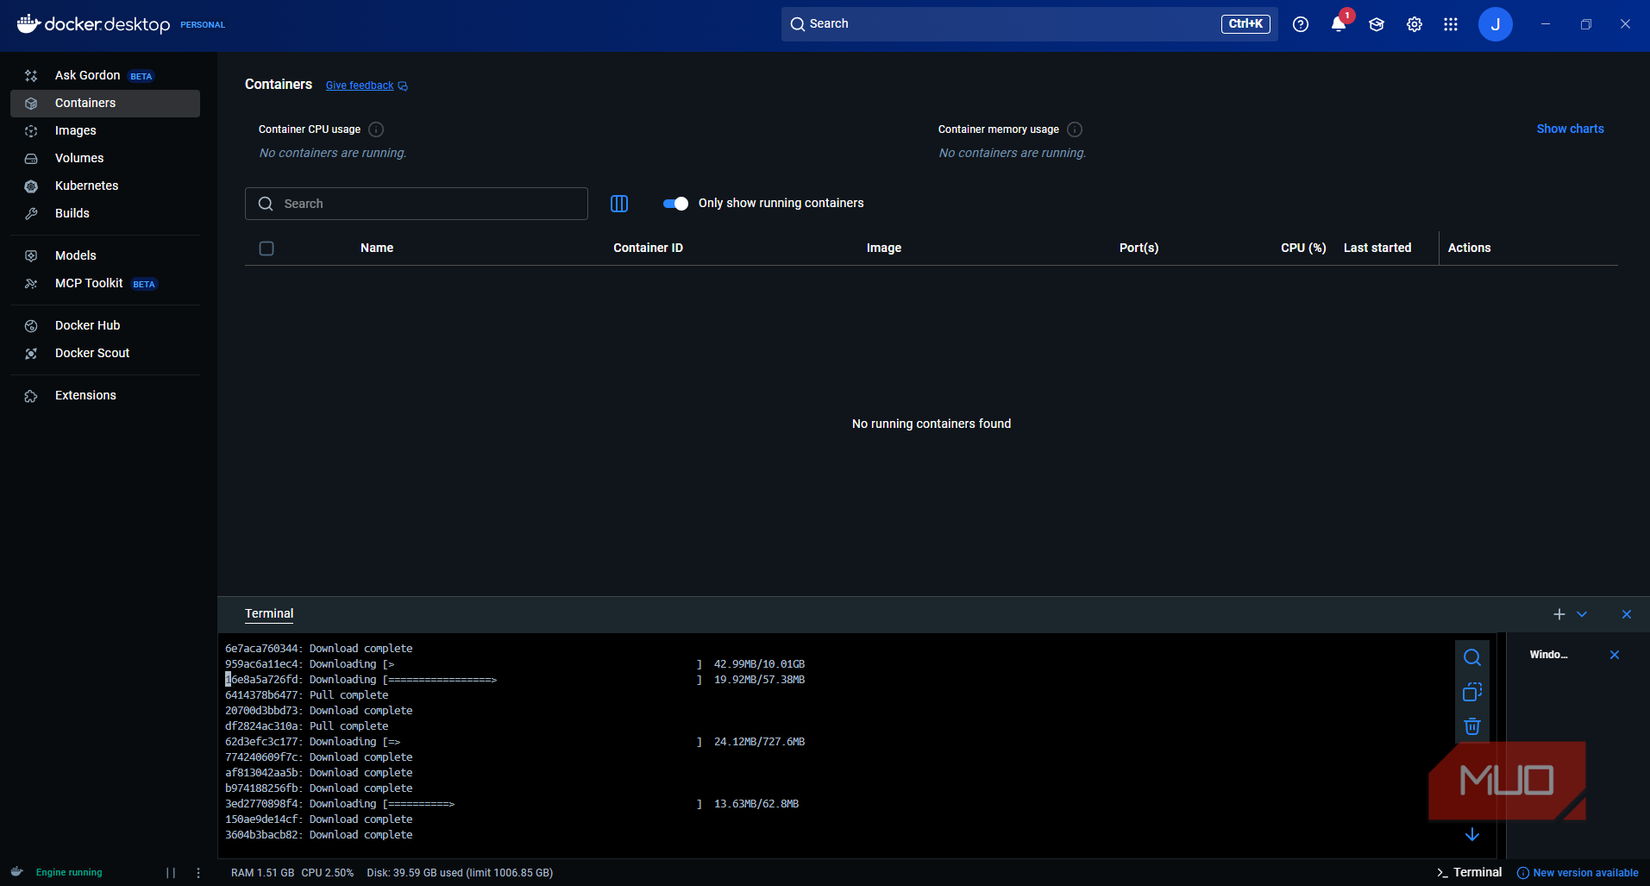Add new terminal with plus icon

[1559, 614]
